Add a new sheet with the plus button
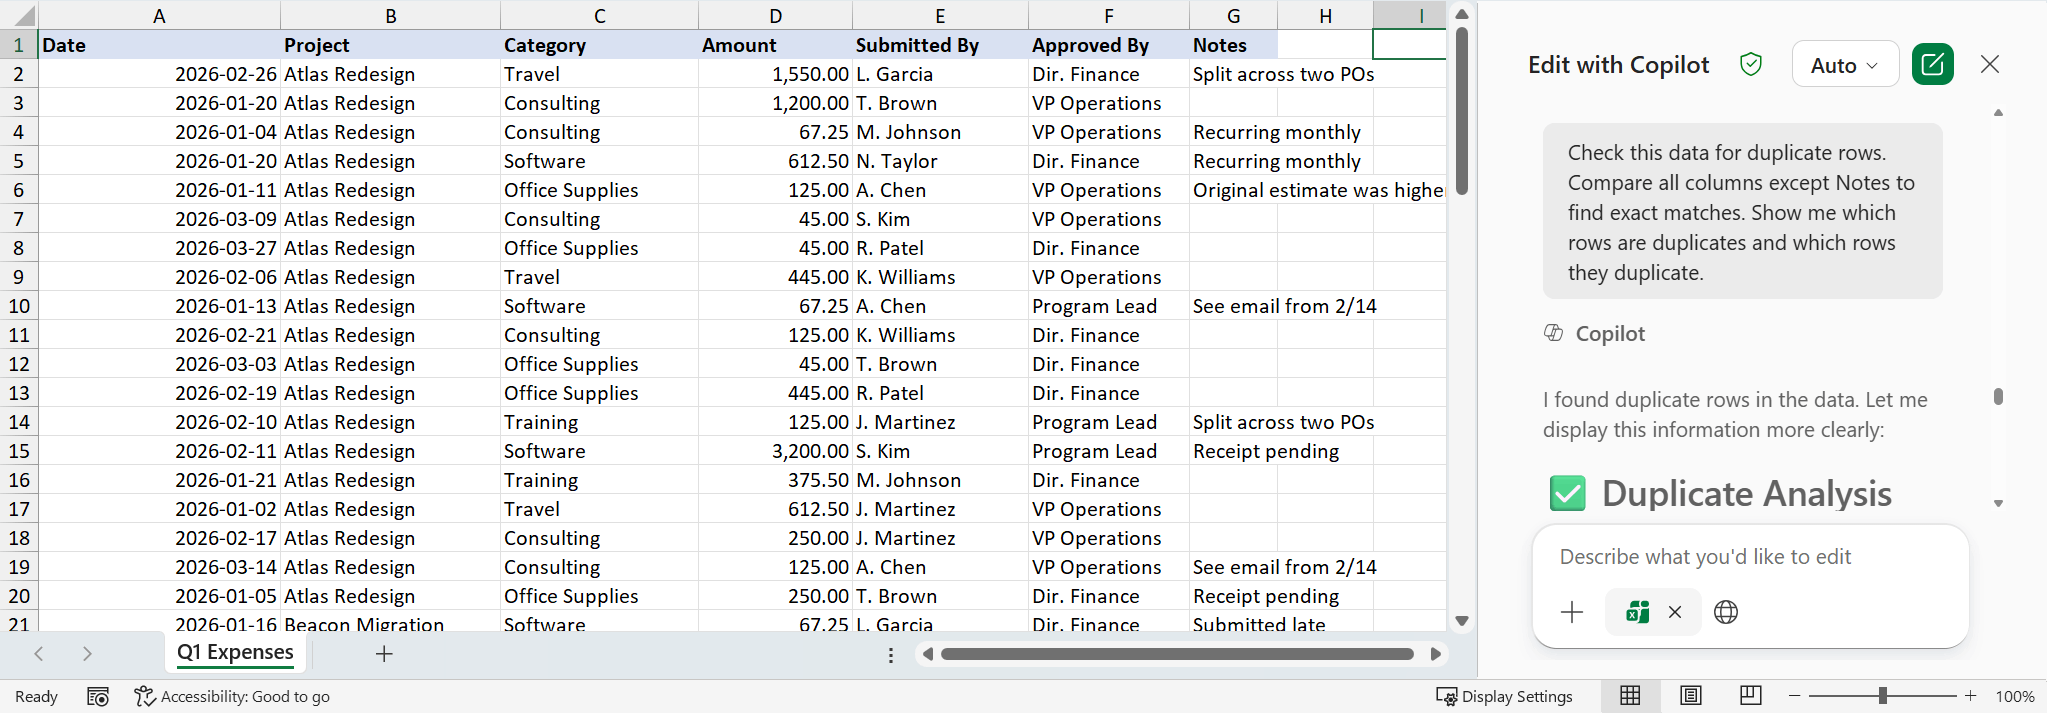The width and height of the screenshot is (2047, 713). (x=384, y=654)
